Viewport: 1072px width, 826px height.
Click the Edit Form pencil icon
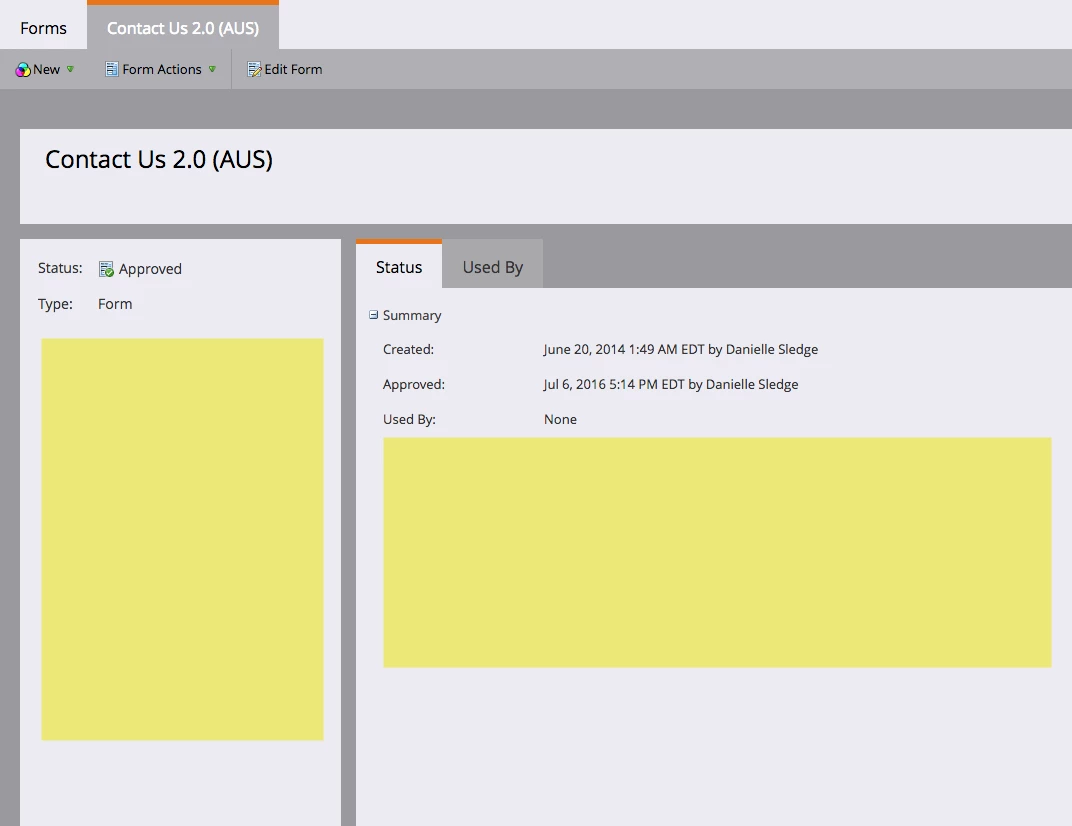pyautogui.click(x=254, y=69)
